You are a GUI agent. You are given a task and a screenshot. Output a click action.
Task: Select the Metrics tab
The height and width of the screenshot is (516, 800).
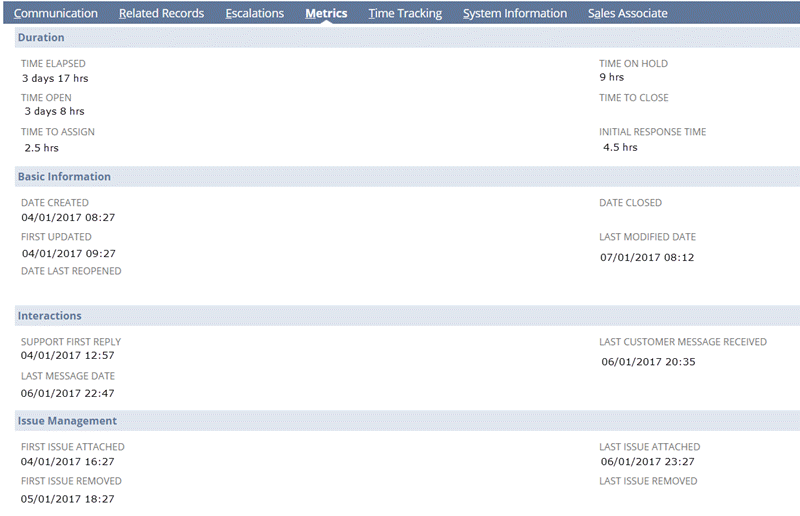click(326, 13)
